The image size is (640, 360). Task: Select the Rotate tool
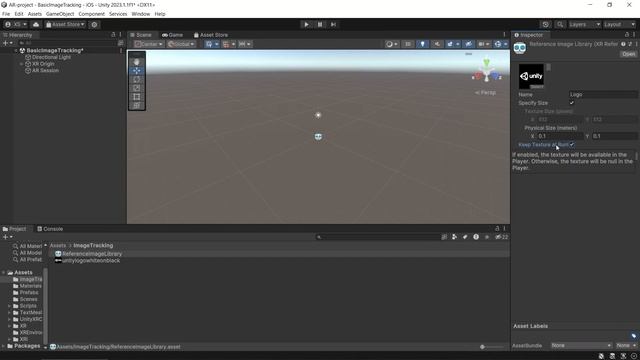pos(137,79)
